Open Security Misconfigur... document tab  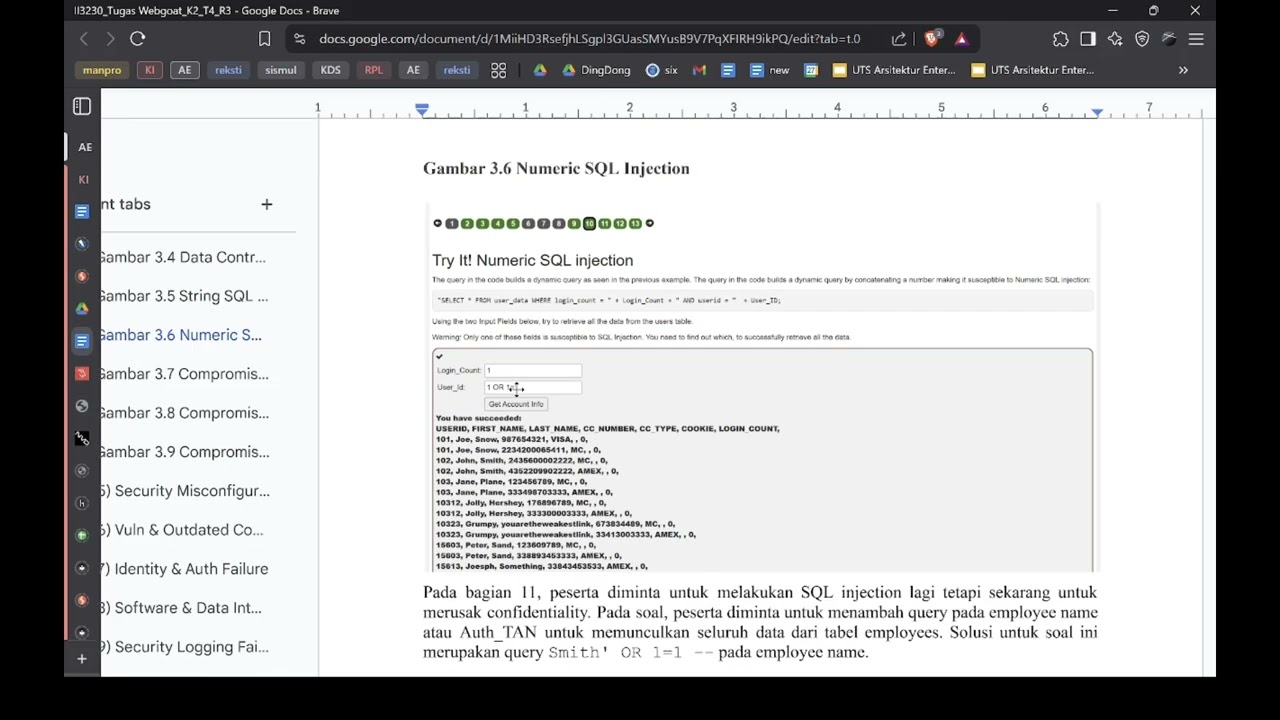(x=187, y=491)
